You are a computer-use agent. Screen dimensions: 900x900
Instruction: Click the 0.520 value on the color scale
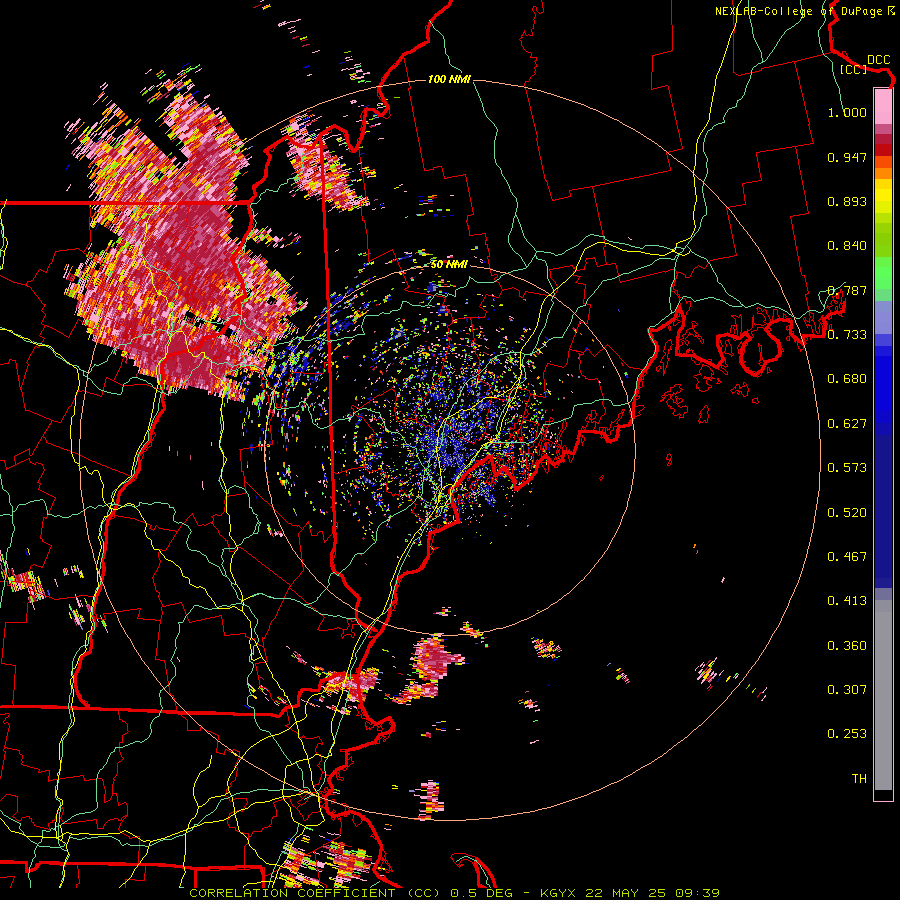point(847,513)
